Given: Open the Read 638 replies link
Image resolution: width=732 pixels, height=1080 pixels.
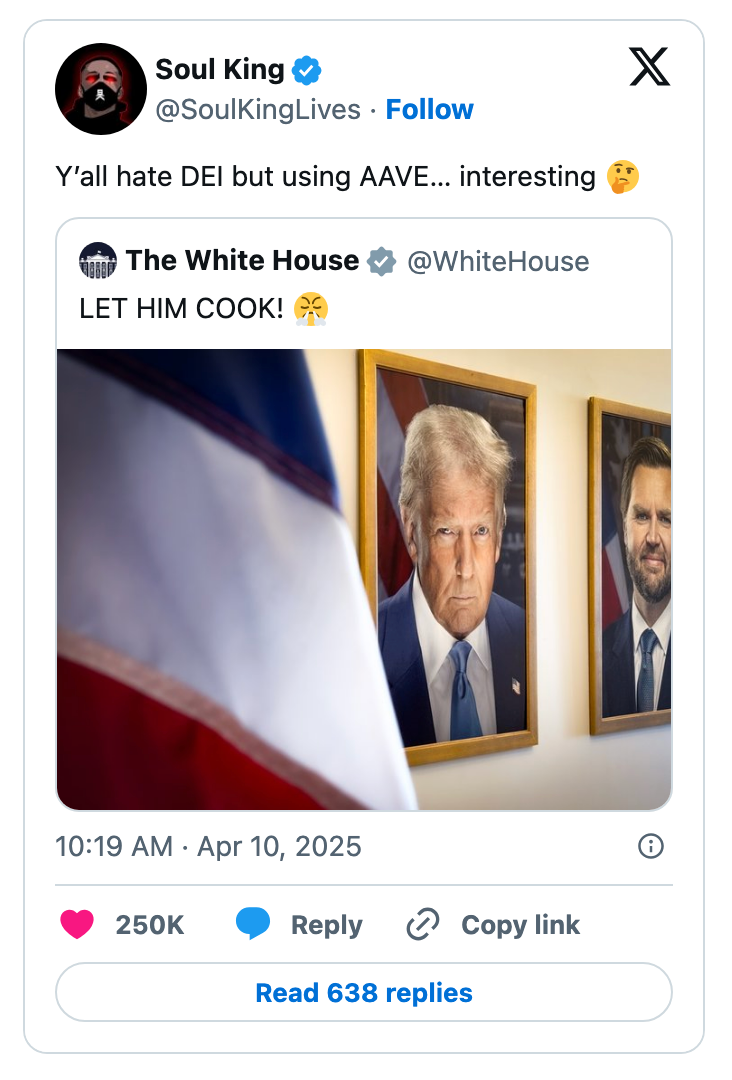Looking at the screenshot, I should point(365,992).
